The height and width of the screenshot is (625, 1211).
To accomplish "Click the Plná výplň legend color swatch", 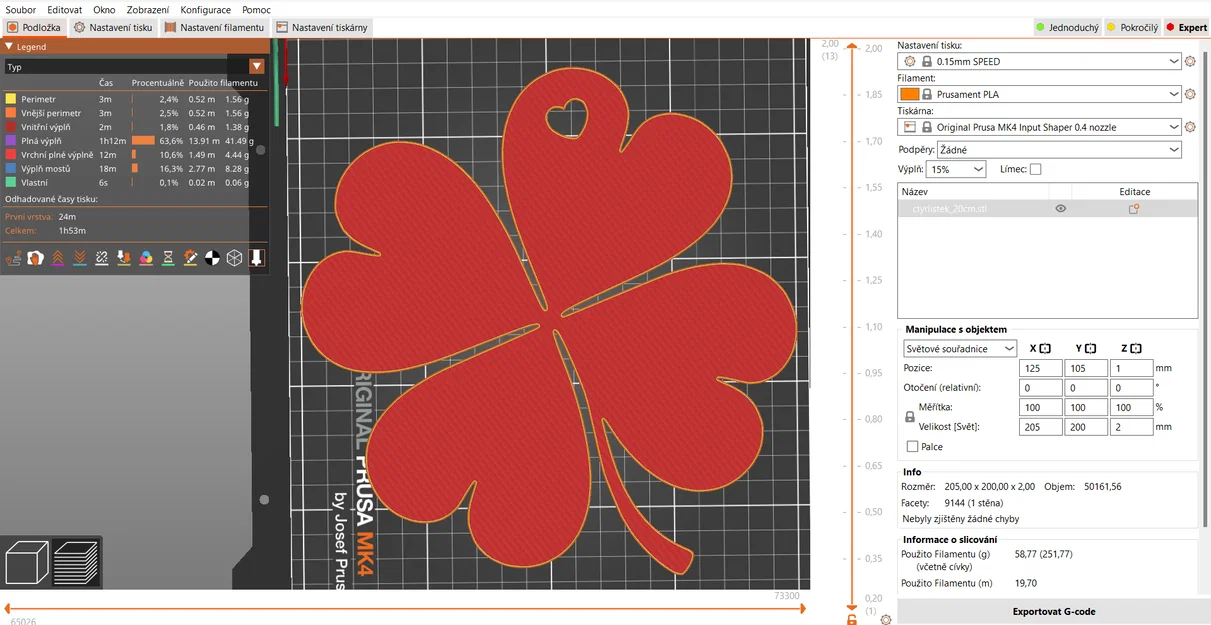I will (10, 141).
